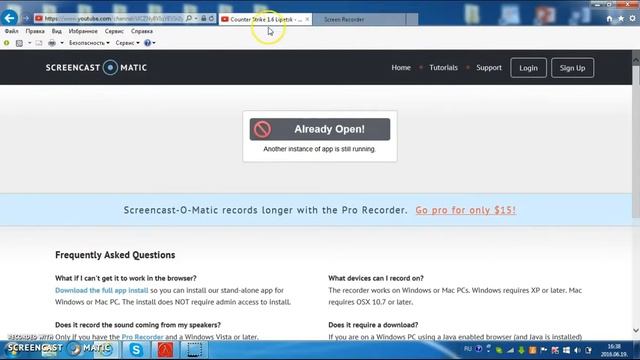Open the screen recorder frame icon on taskbar
The height and width of the screenshot is (360, 640).
(x=195, y=350)
